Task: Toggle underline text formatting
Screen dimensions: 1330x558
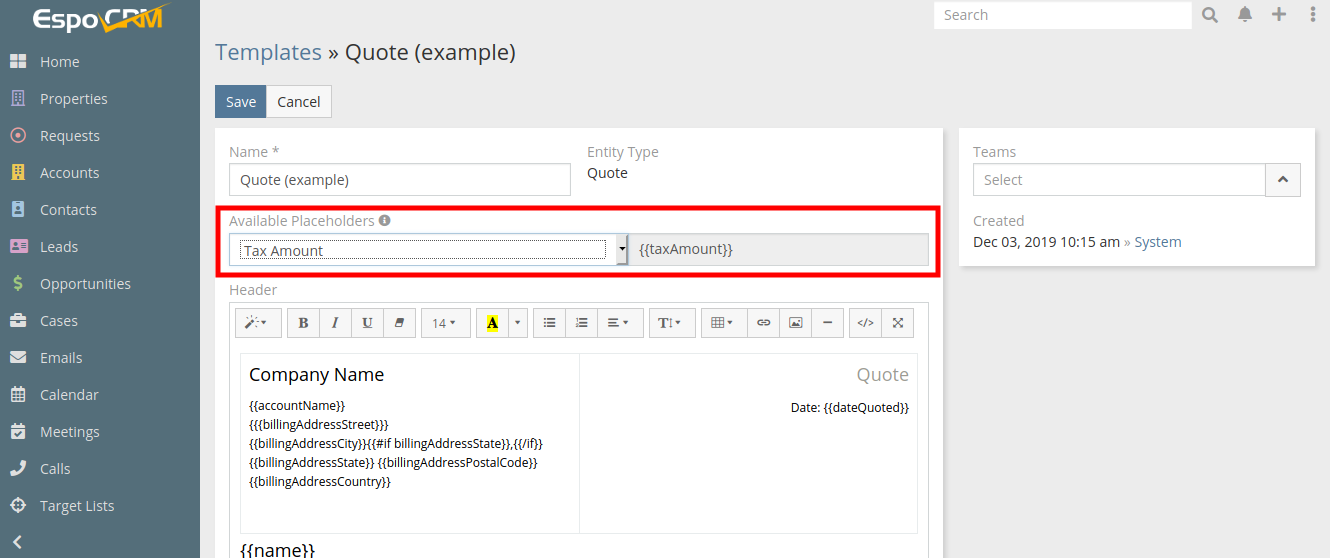Action: point(367,323)
